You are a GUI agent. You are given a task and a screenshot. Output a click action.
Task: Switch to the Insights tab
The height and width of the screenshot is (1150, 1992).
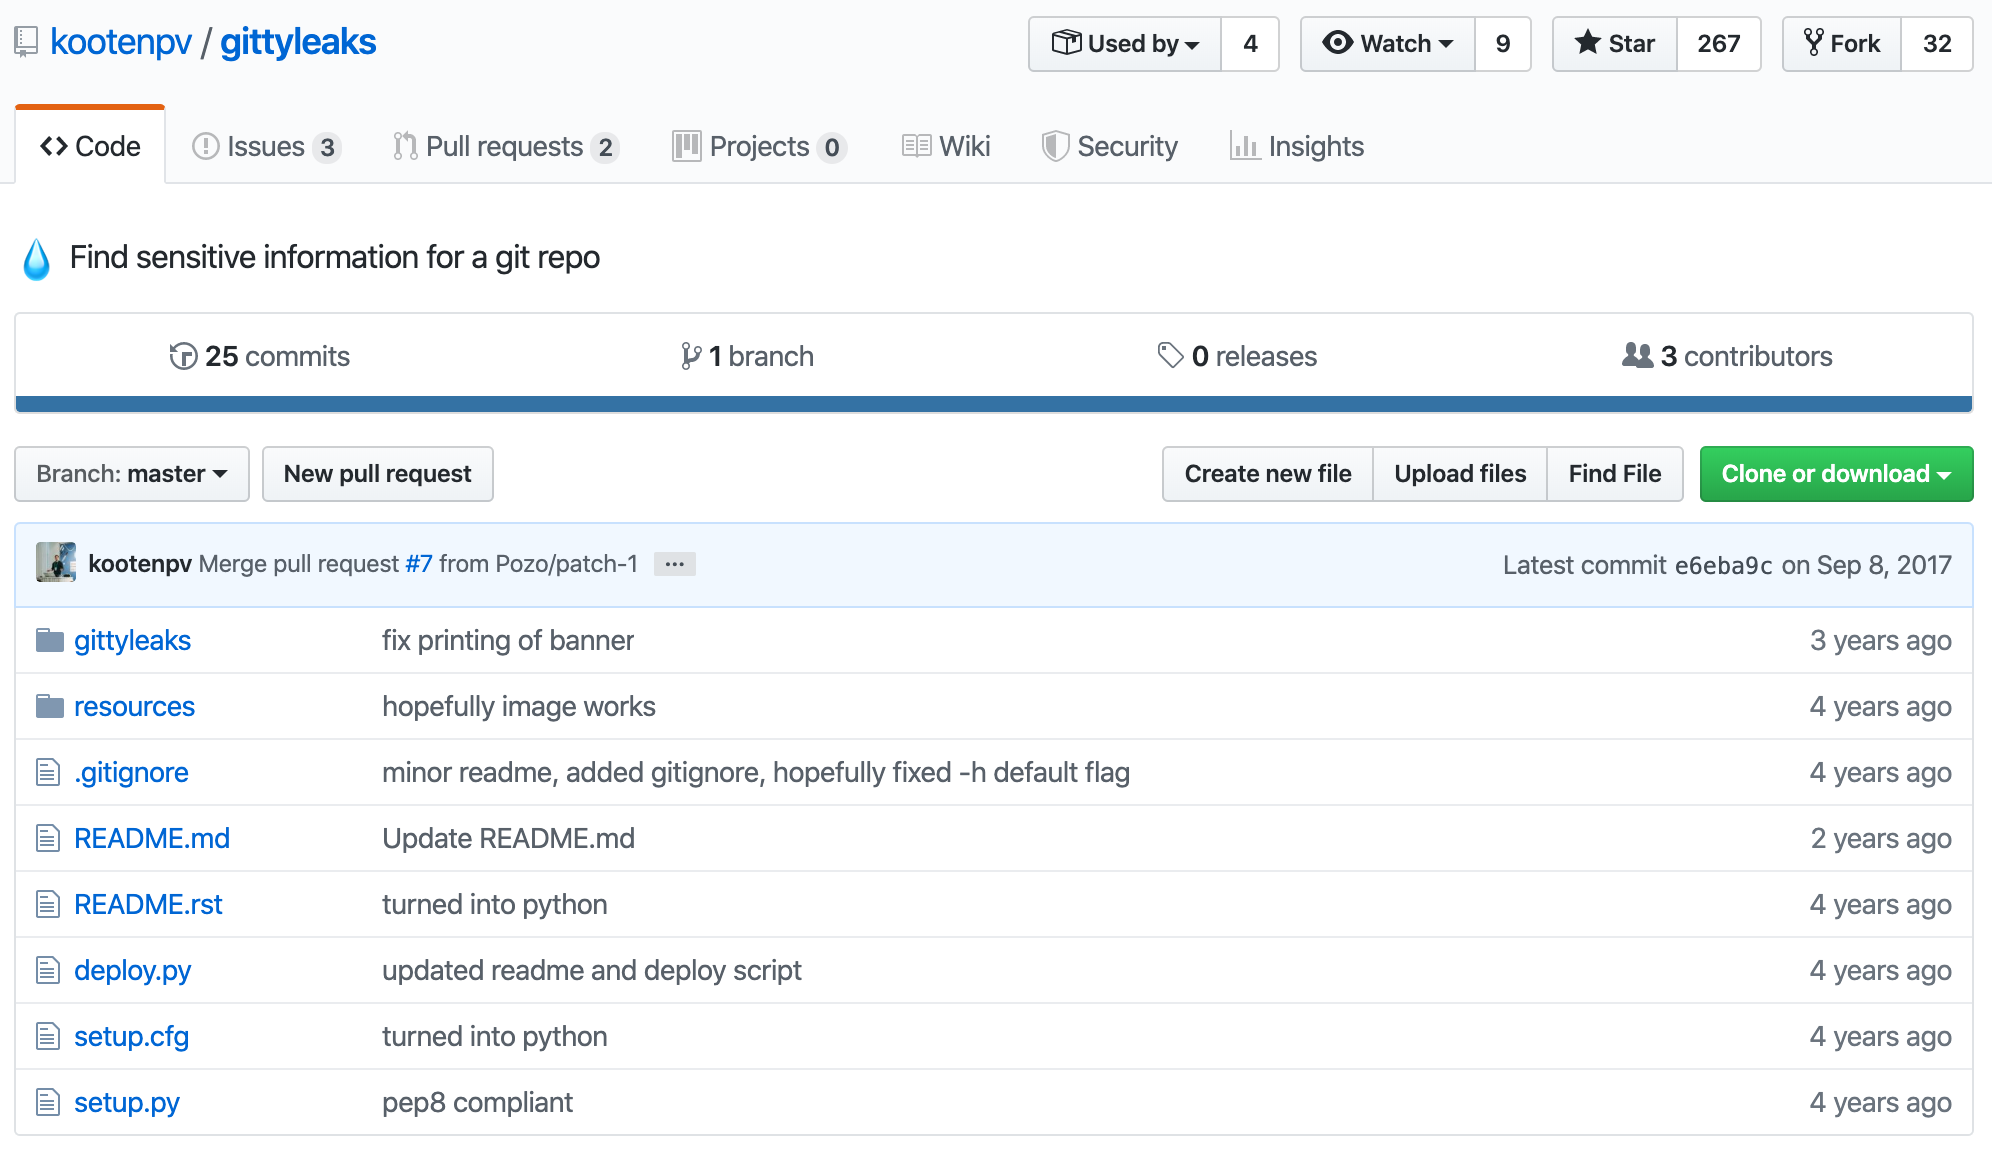pos(1297,146)
